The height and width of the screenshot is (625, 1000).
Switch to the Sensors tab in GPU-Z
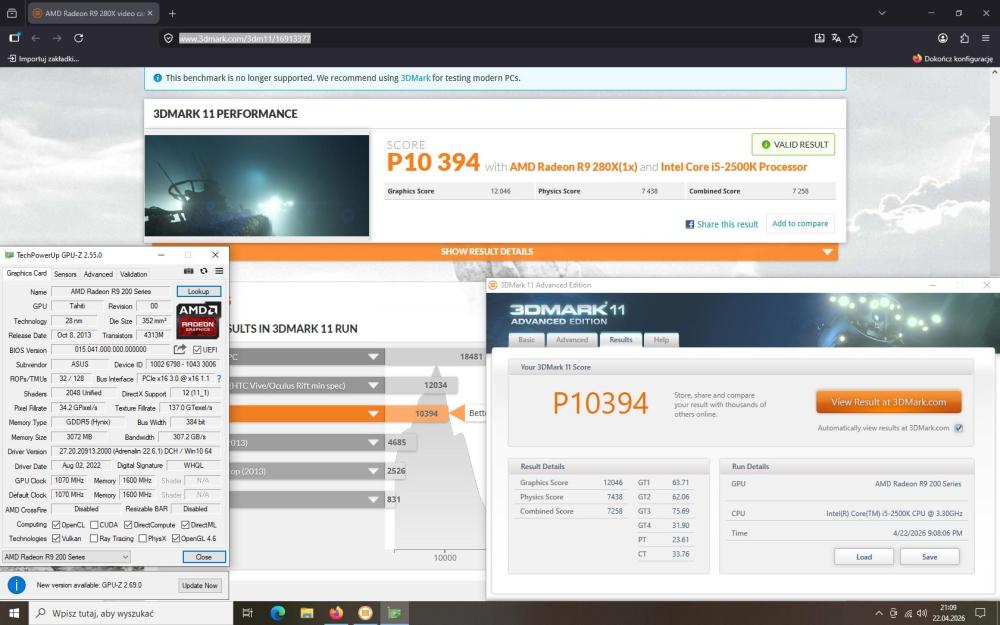[65, 274]
